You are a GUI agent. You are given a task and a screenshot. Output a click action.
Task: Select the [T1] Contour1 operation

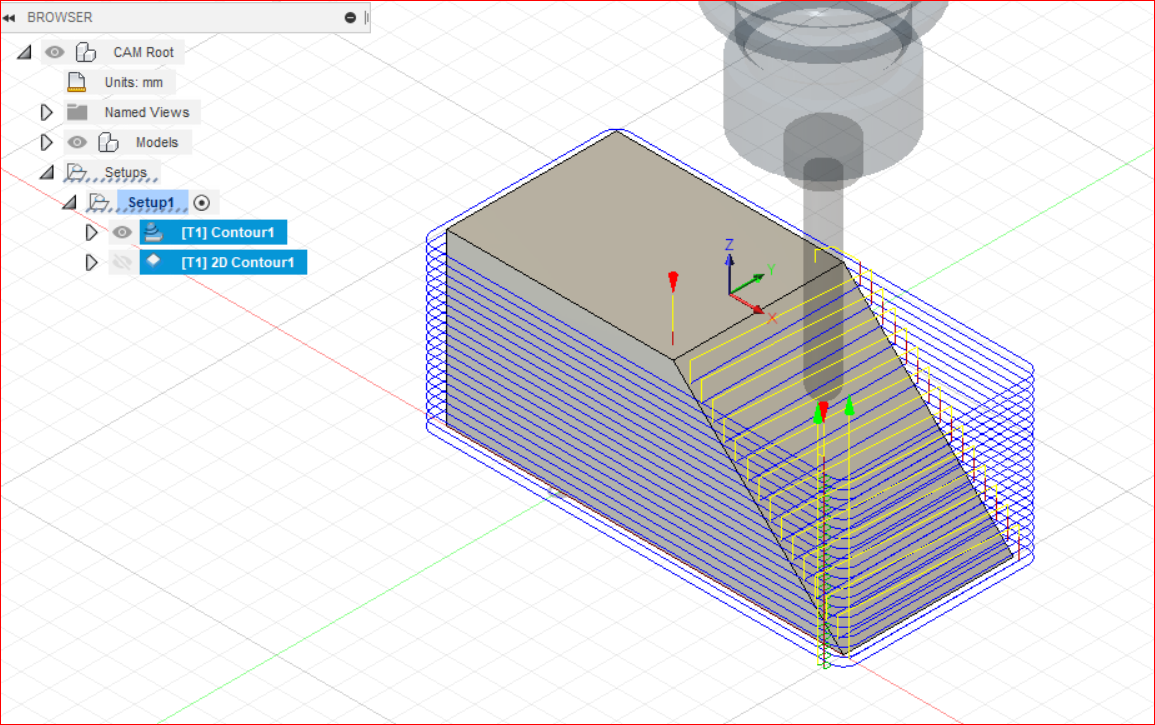tap(214, 232)
